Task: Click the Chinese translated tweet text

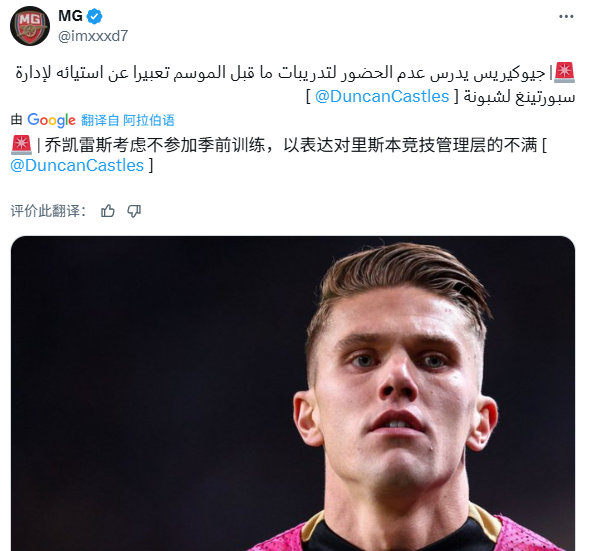Action: (279, 155)
